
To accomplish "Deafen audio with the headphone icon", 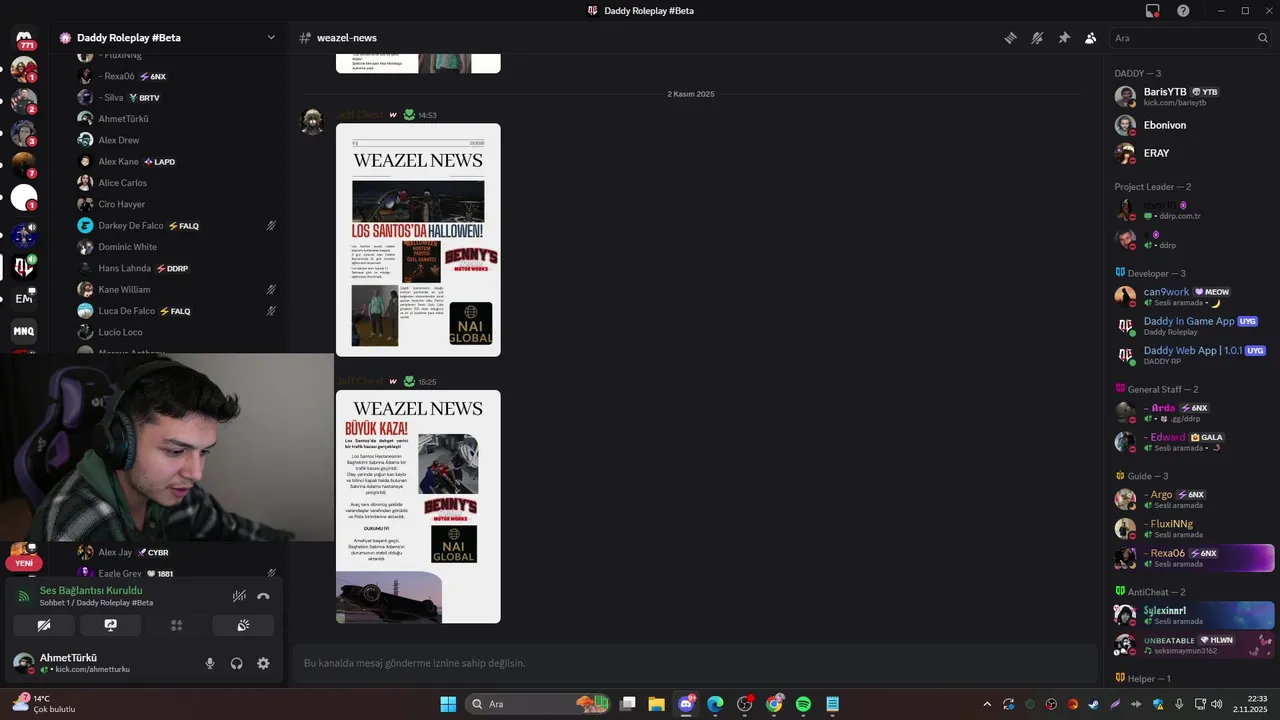I will tap(237, 663).
